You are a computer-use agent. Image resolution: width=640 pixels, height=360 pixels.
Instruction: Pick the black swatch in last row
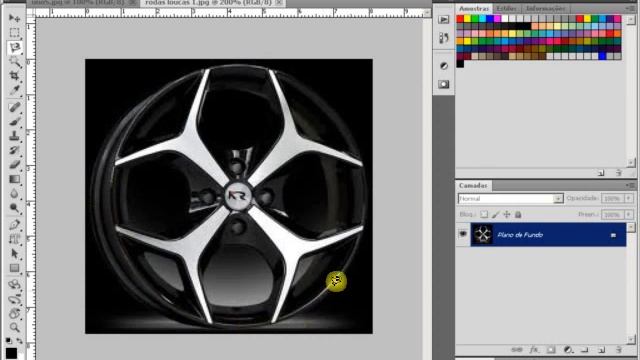(x=460, y=64)
